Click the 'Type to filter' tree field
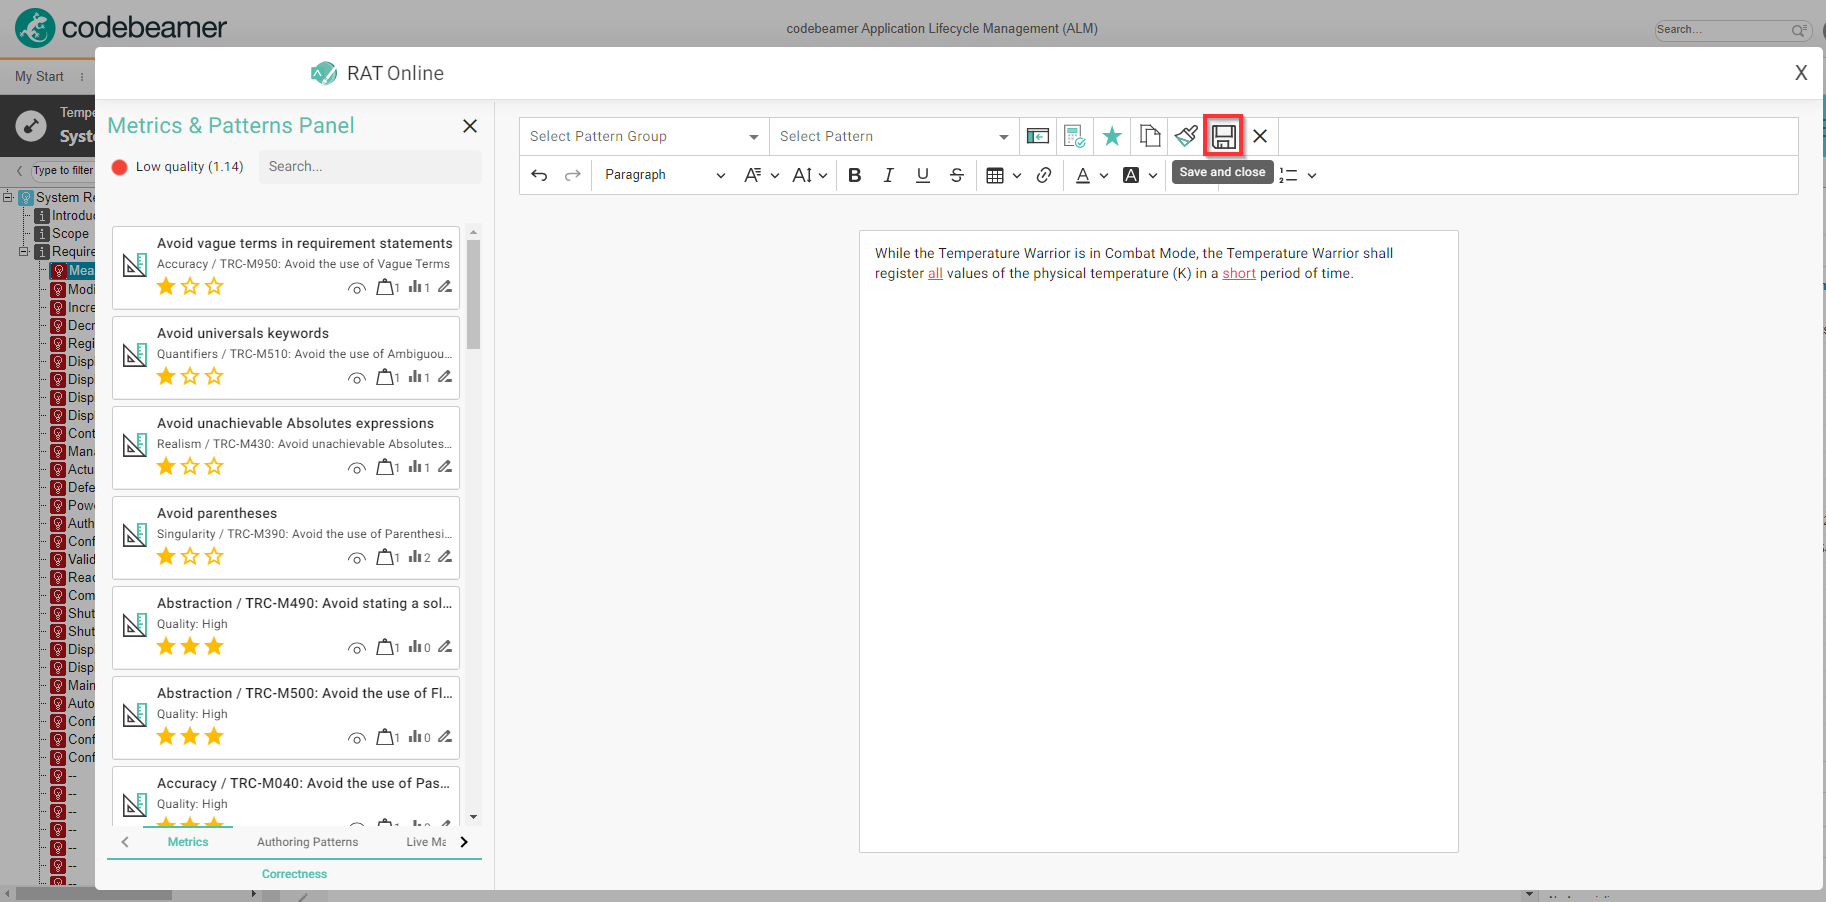The width and height of the screenshot is (1826, 902). [x=62, y=170]
